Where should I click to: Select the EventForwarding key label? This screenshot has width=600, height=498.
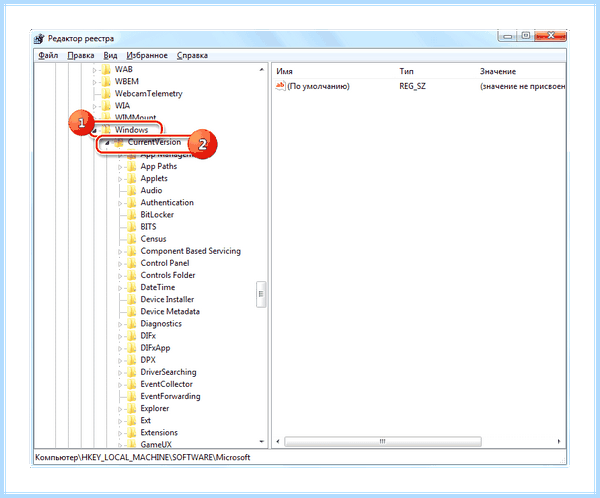click(170, 397)
